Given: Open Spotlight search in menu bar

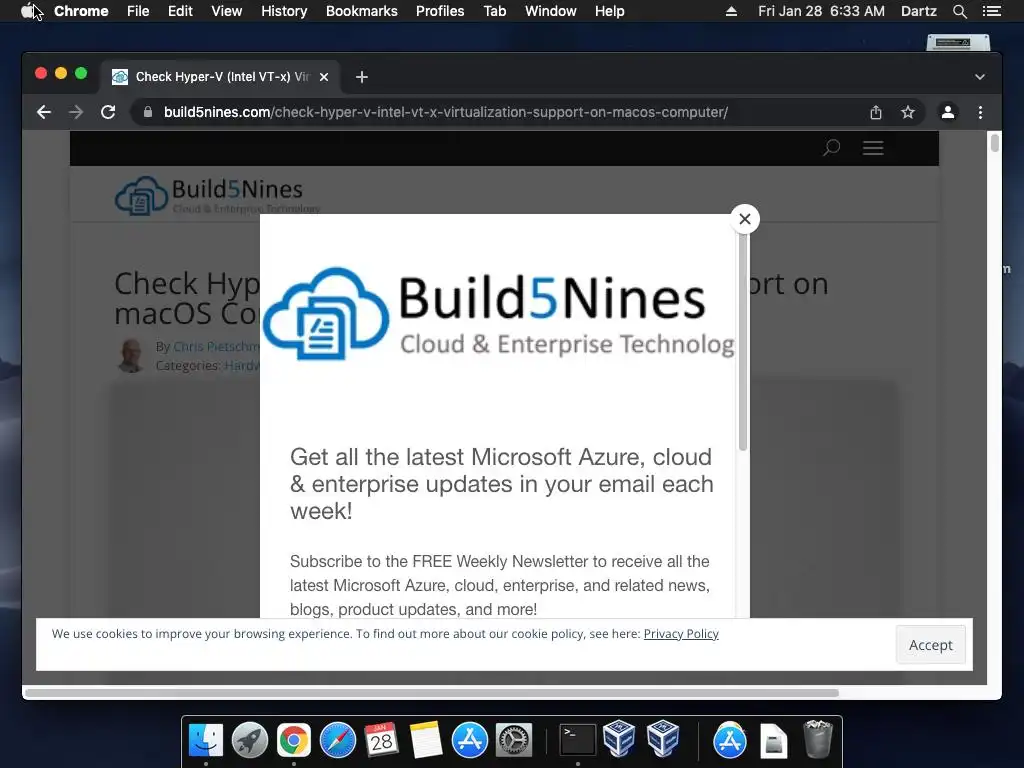Looking at the screenshot, I should tap(959, 11).
